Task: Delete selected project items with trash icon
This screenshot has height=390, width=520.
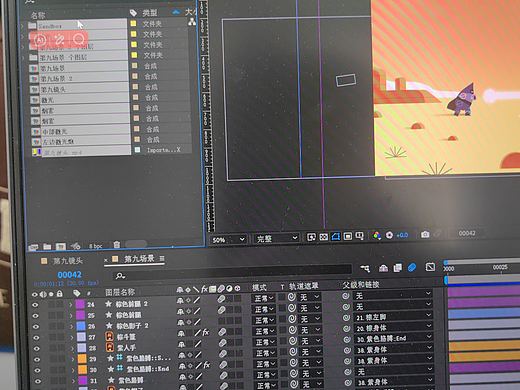Action: pos(117,245)
